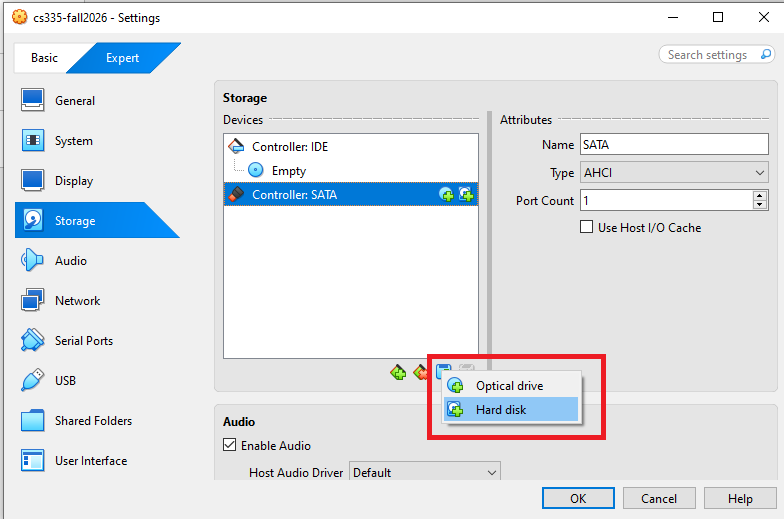This screenshot has height=519, width=784.
Task: Click the add attachment icon below the devices list
Action: pos(444,370)
